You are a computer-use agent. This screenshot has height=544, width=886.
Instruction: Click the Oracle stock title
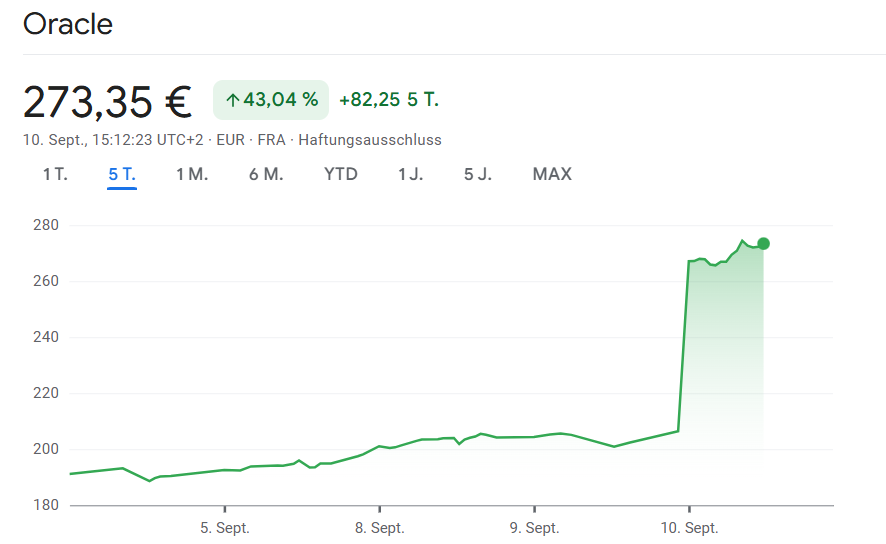(68, 24)
